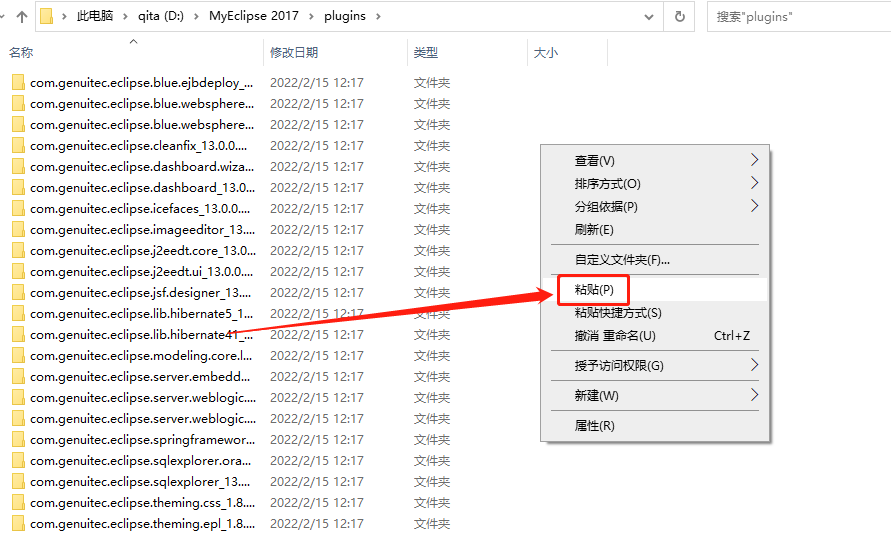Sort by 名称 column header

tap(21, 52)
